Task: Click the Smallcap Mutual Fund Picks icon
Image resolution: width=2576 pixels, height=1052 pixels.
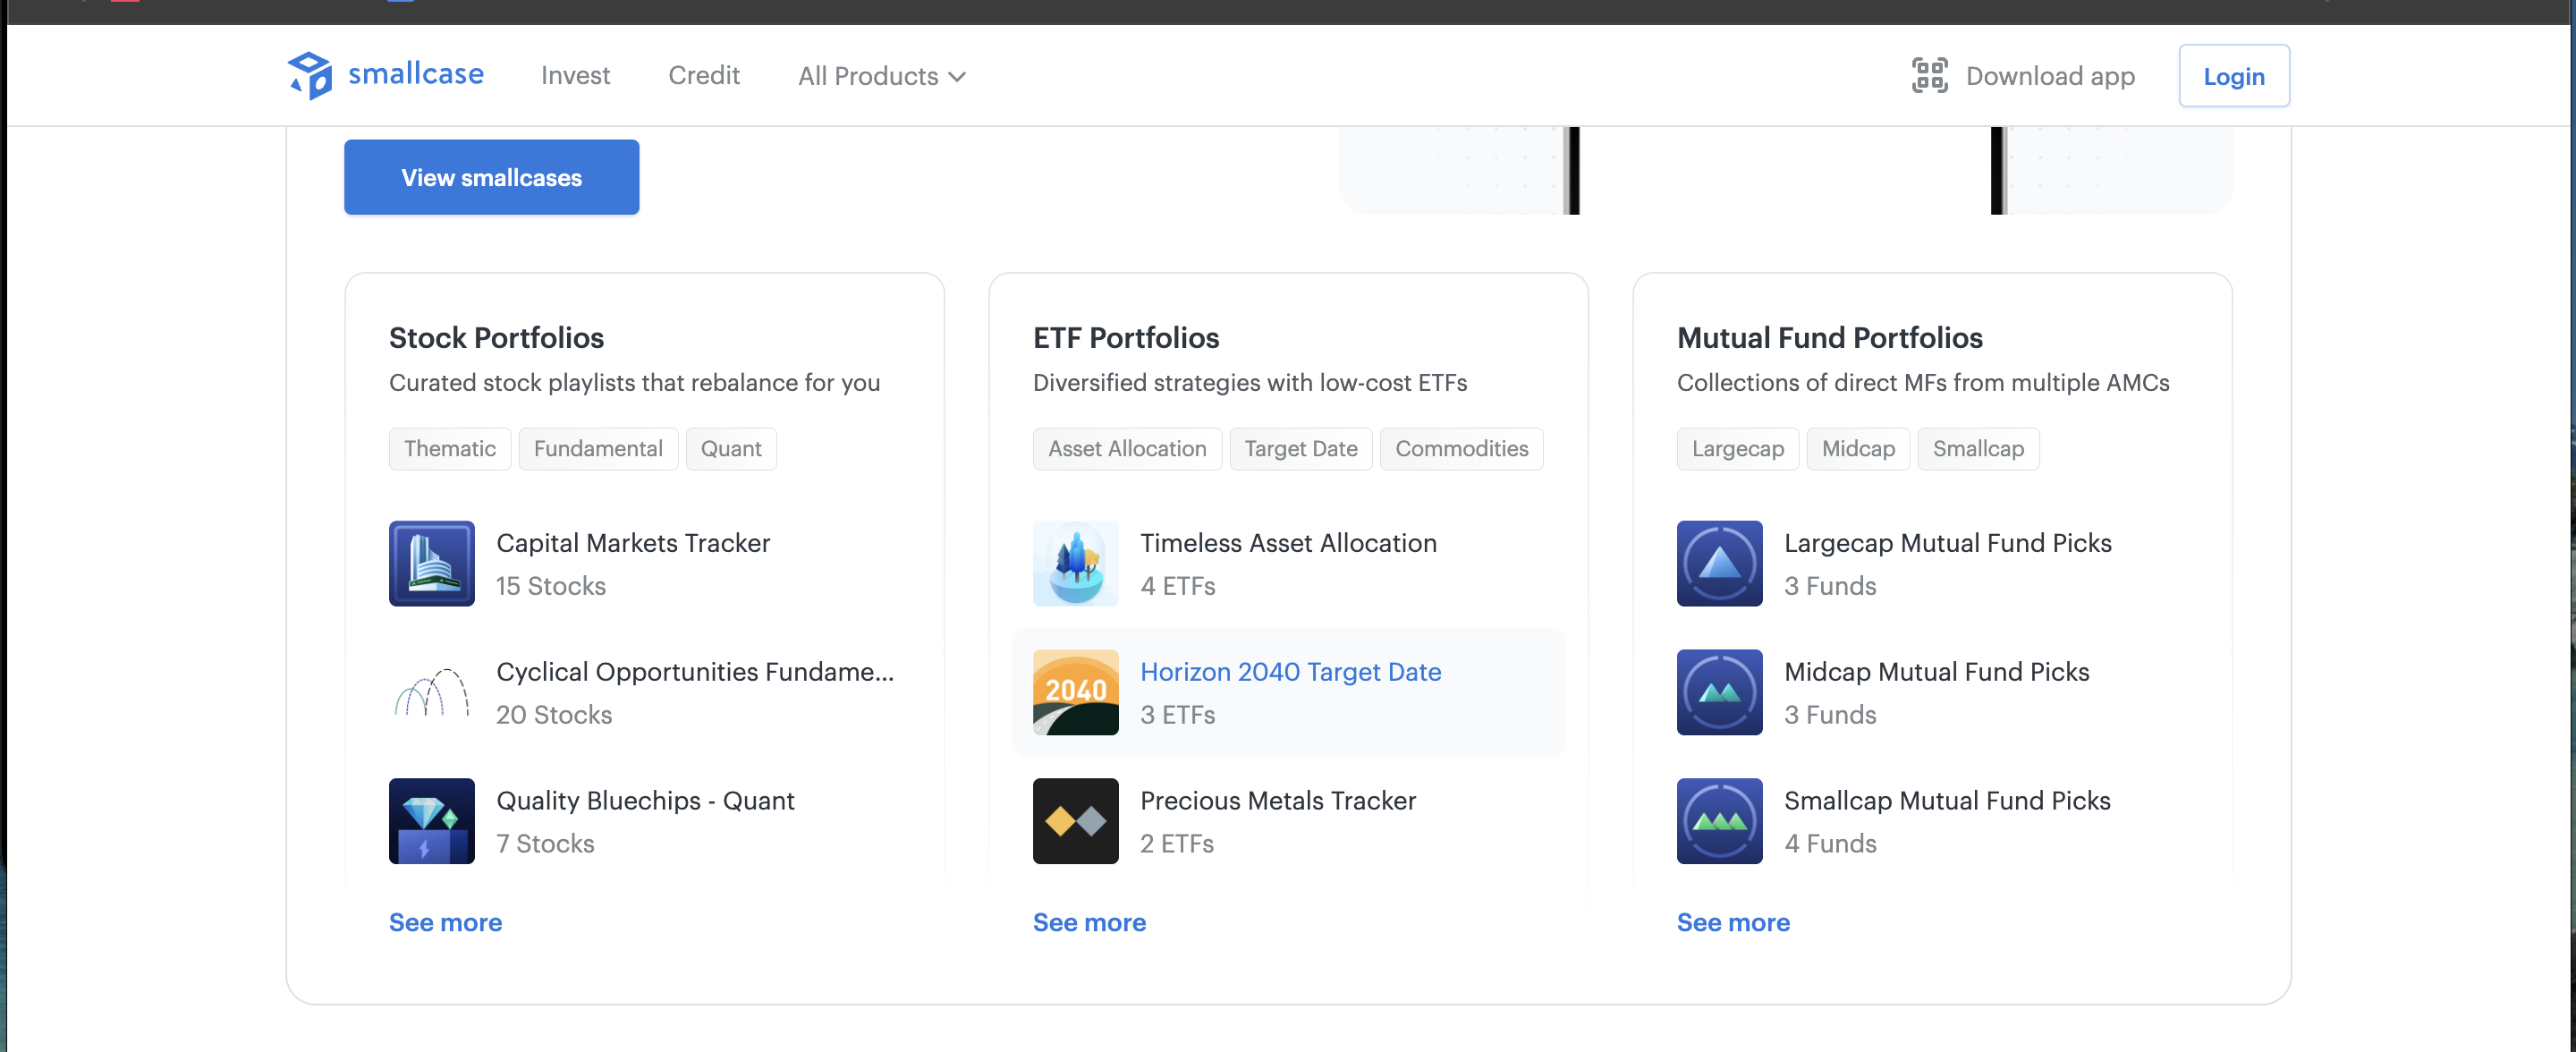Action: click(1719, 821)
